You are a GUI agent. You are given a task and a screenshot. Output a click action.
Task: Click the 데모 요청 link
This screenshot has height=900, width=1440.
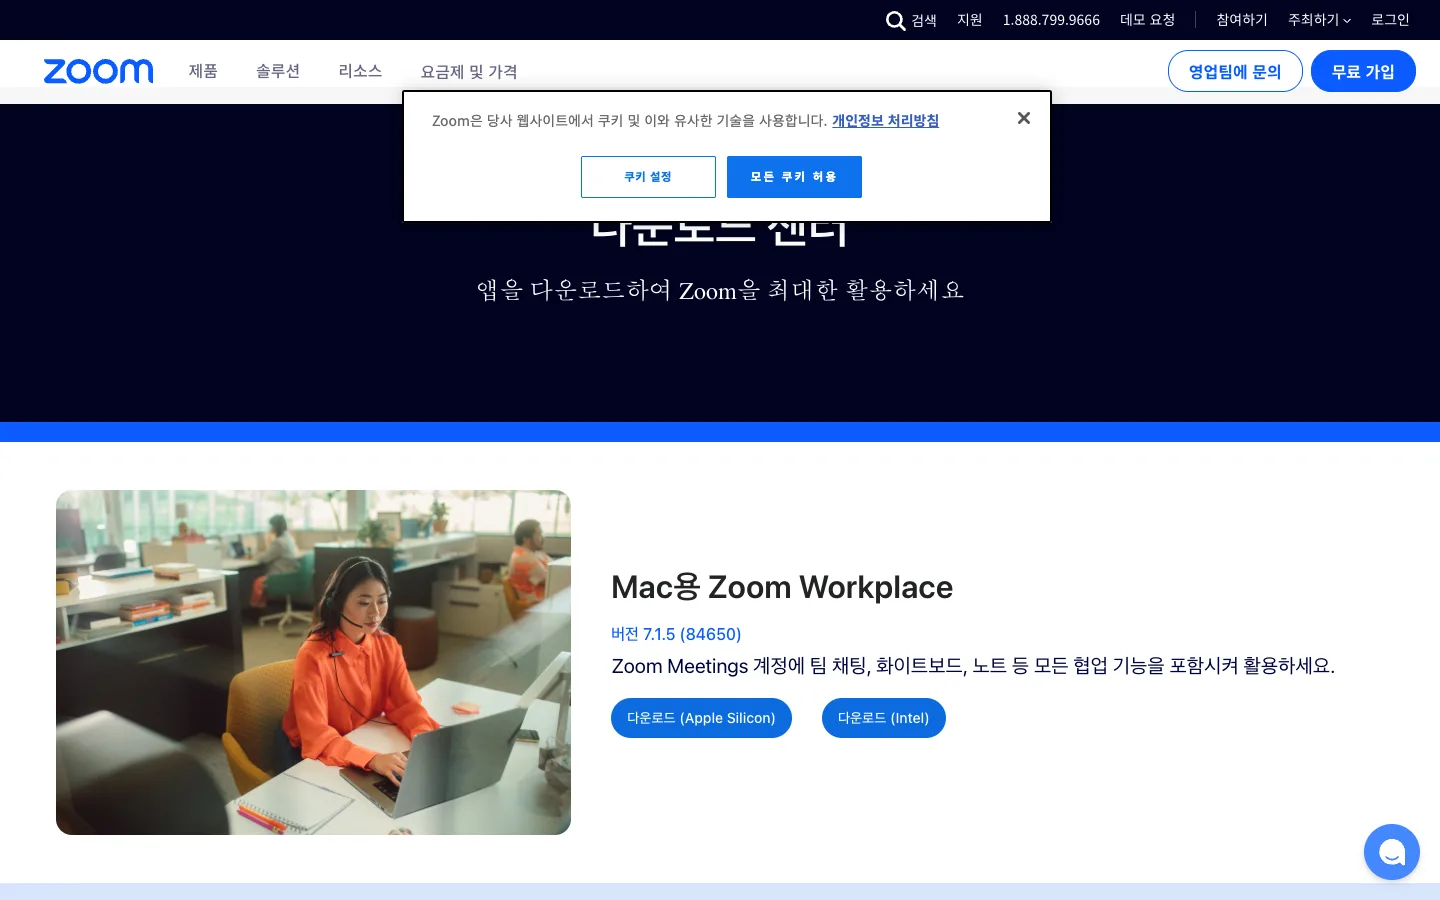[x=1147, y=20]
